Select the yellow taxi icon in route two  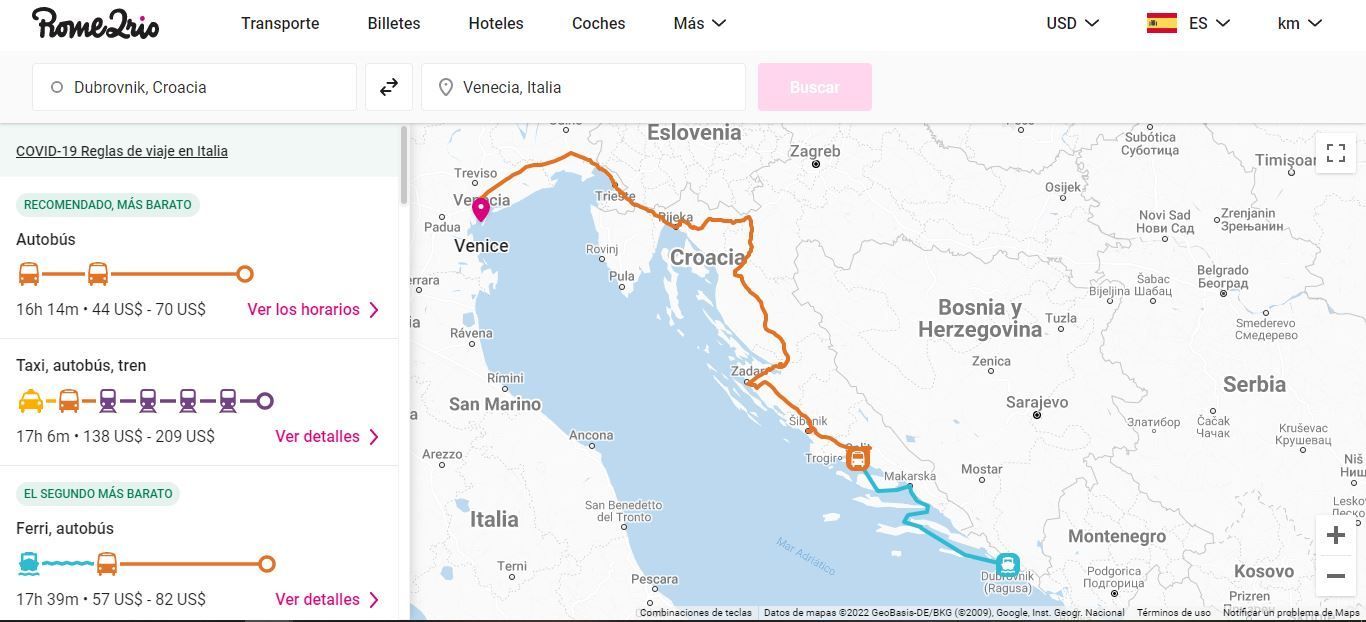pyautogui.click(x=31, y=401)
